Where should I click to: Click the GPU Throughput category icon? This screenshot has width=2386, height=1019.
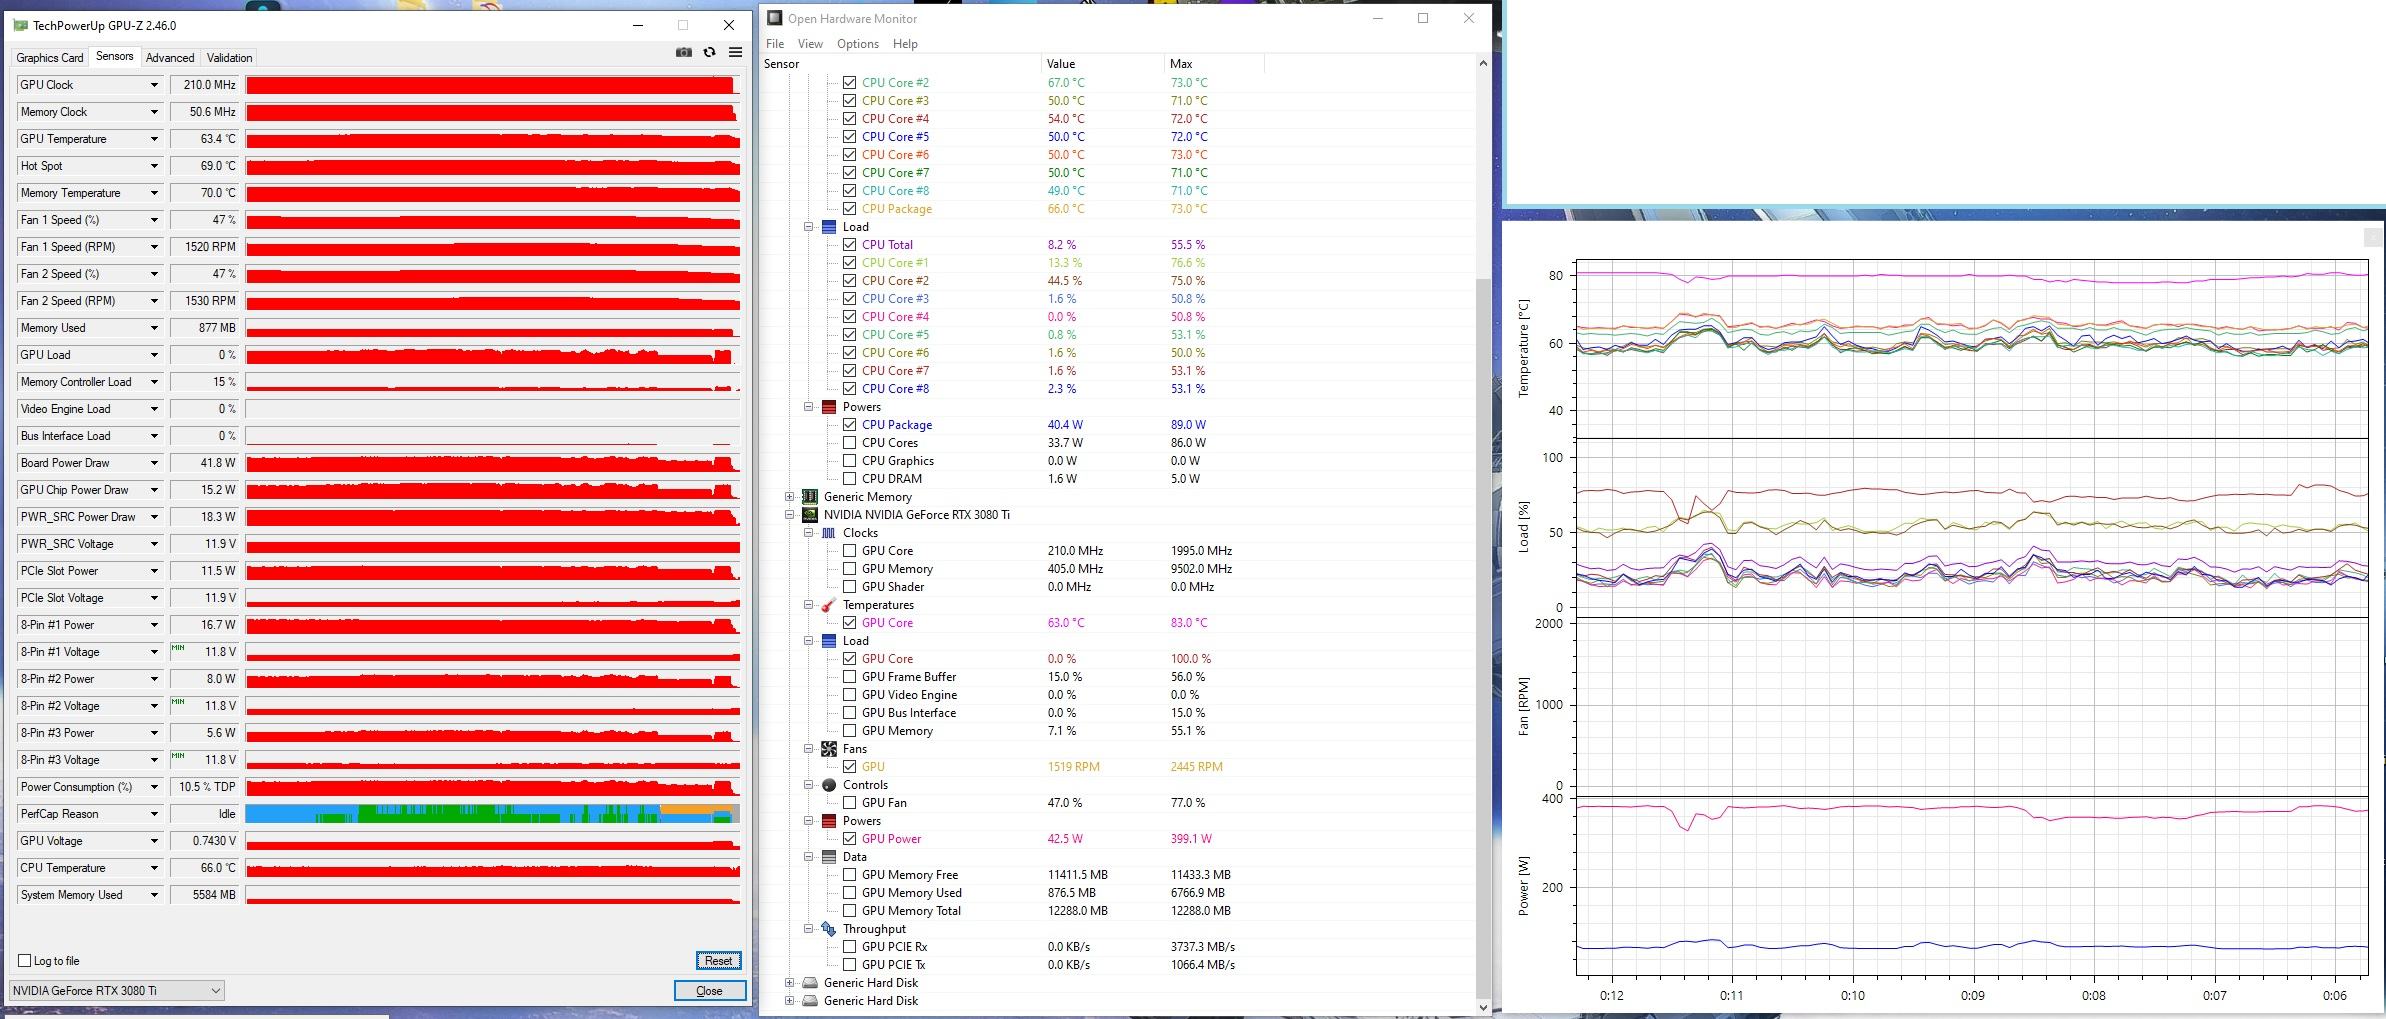coord(829,929)
